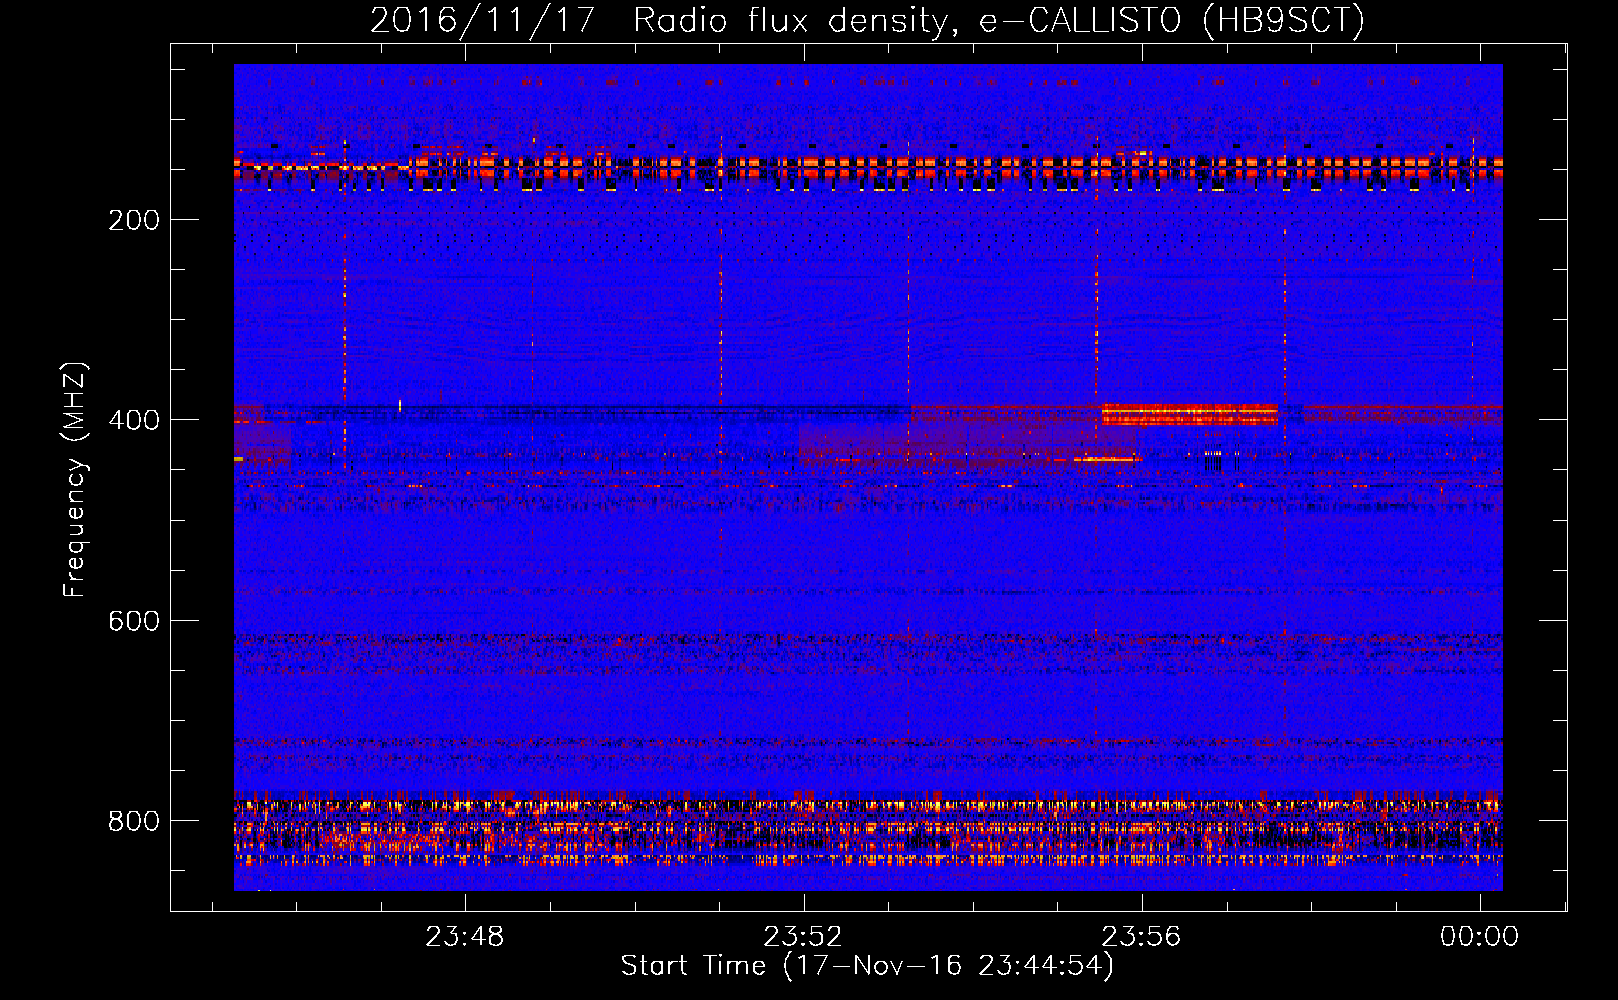Image resolution: width=1618 pixels, height=1000 pixels.
Task: Click the 00:00 time tick label
Action: pyautogui.click(x=1479, y=937)
